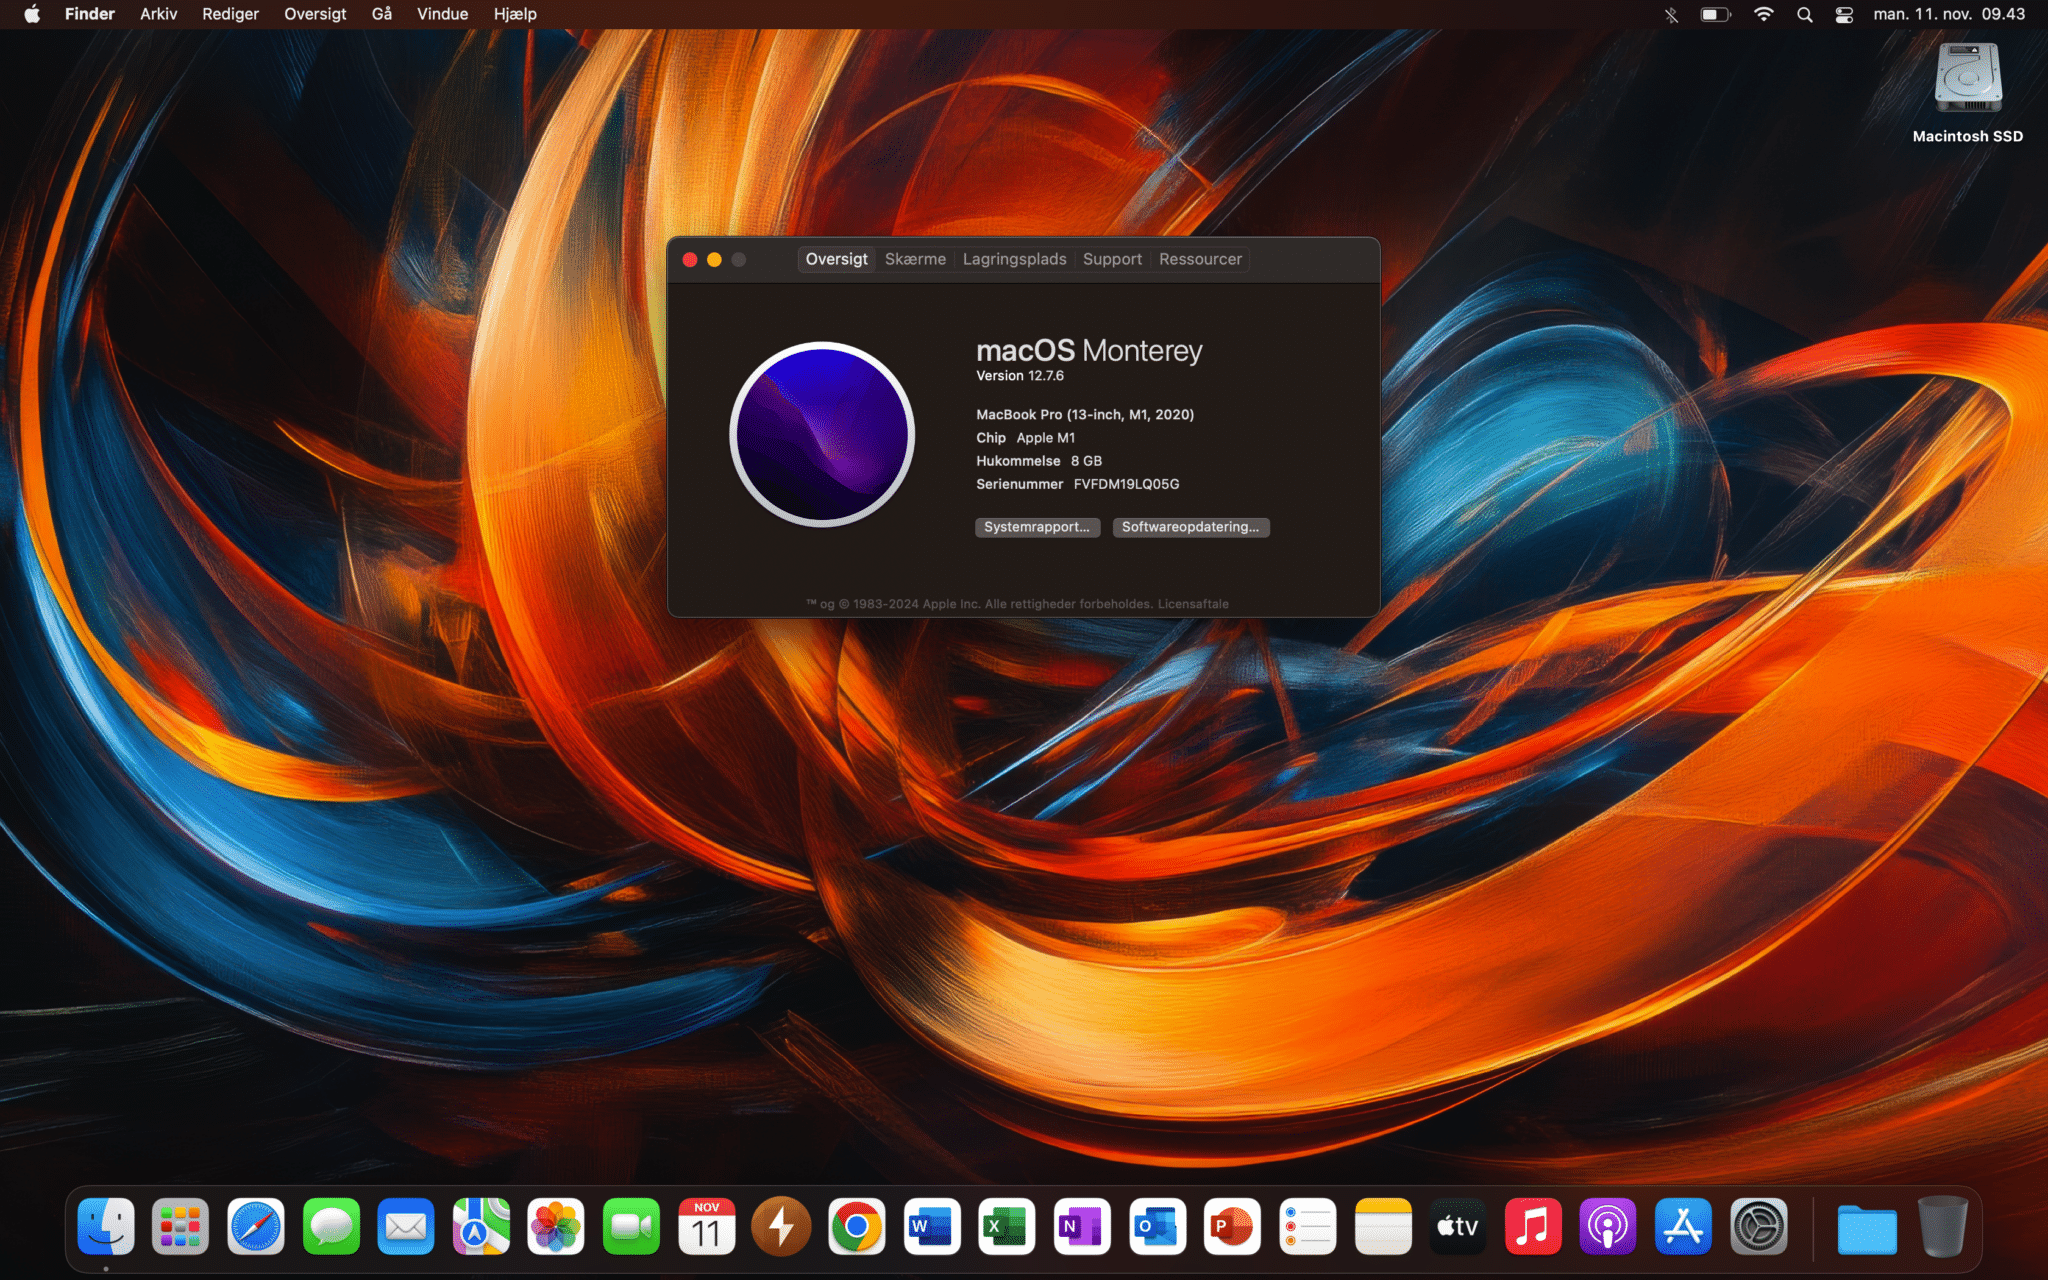2048x1280 pixels.
Task: Open Control Center in menu bar
Action: click(1844, 15)
